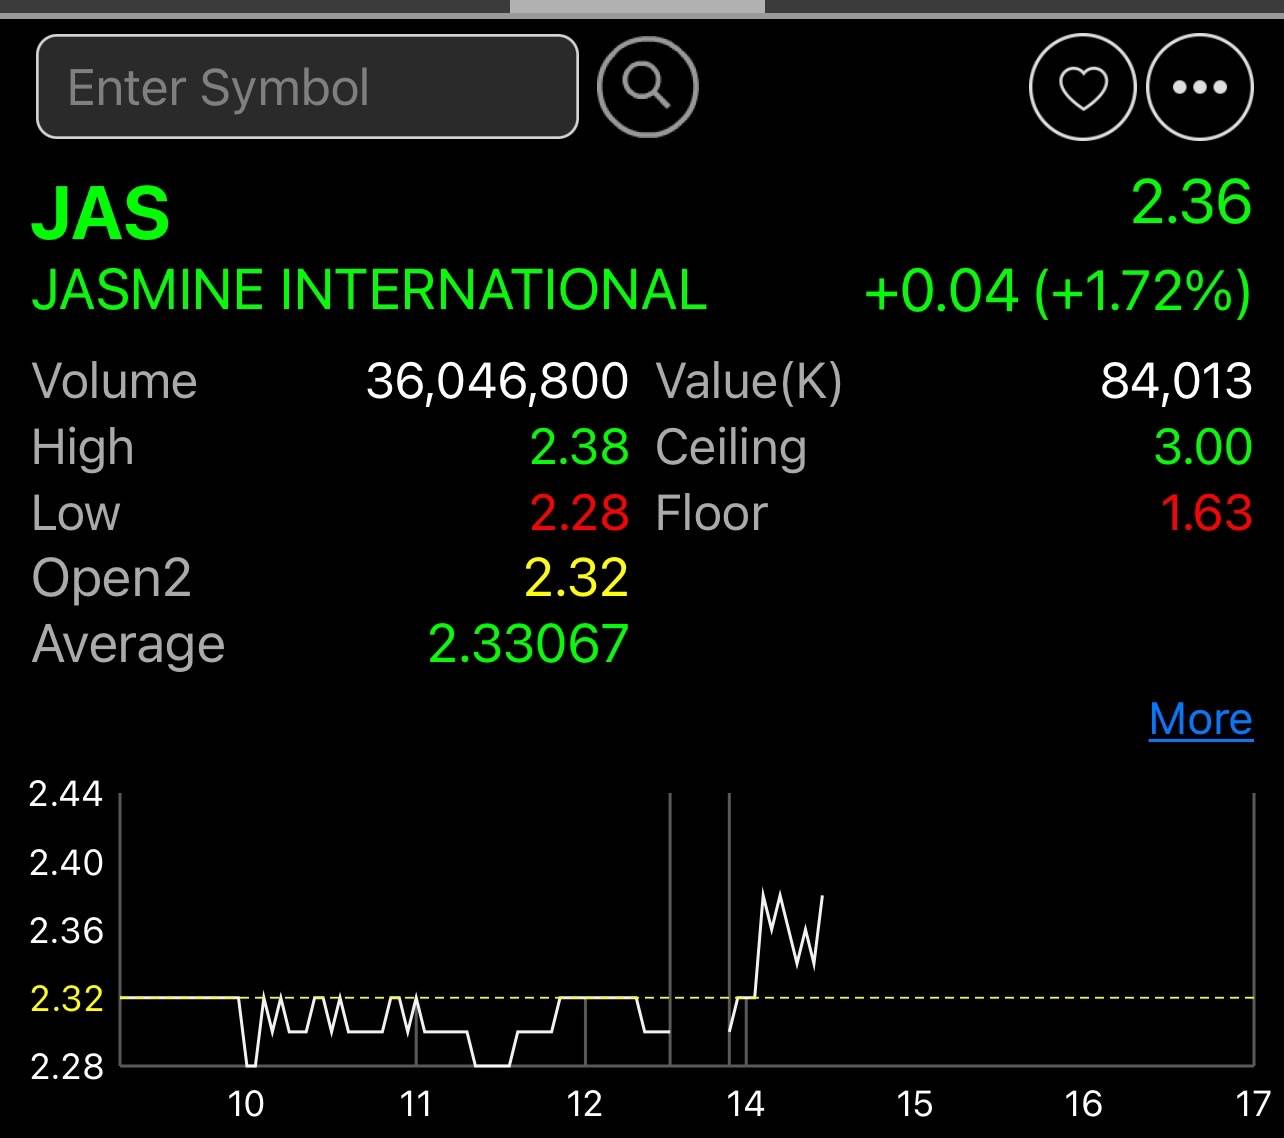Tap the 2.40 price axis label on the chart

coord(66,862)
